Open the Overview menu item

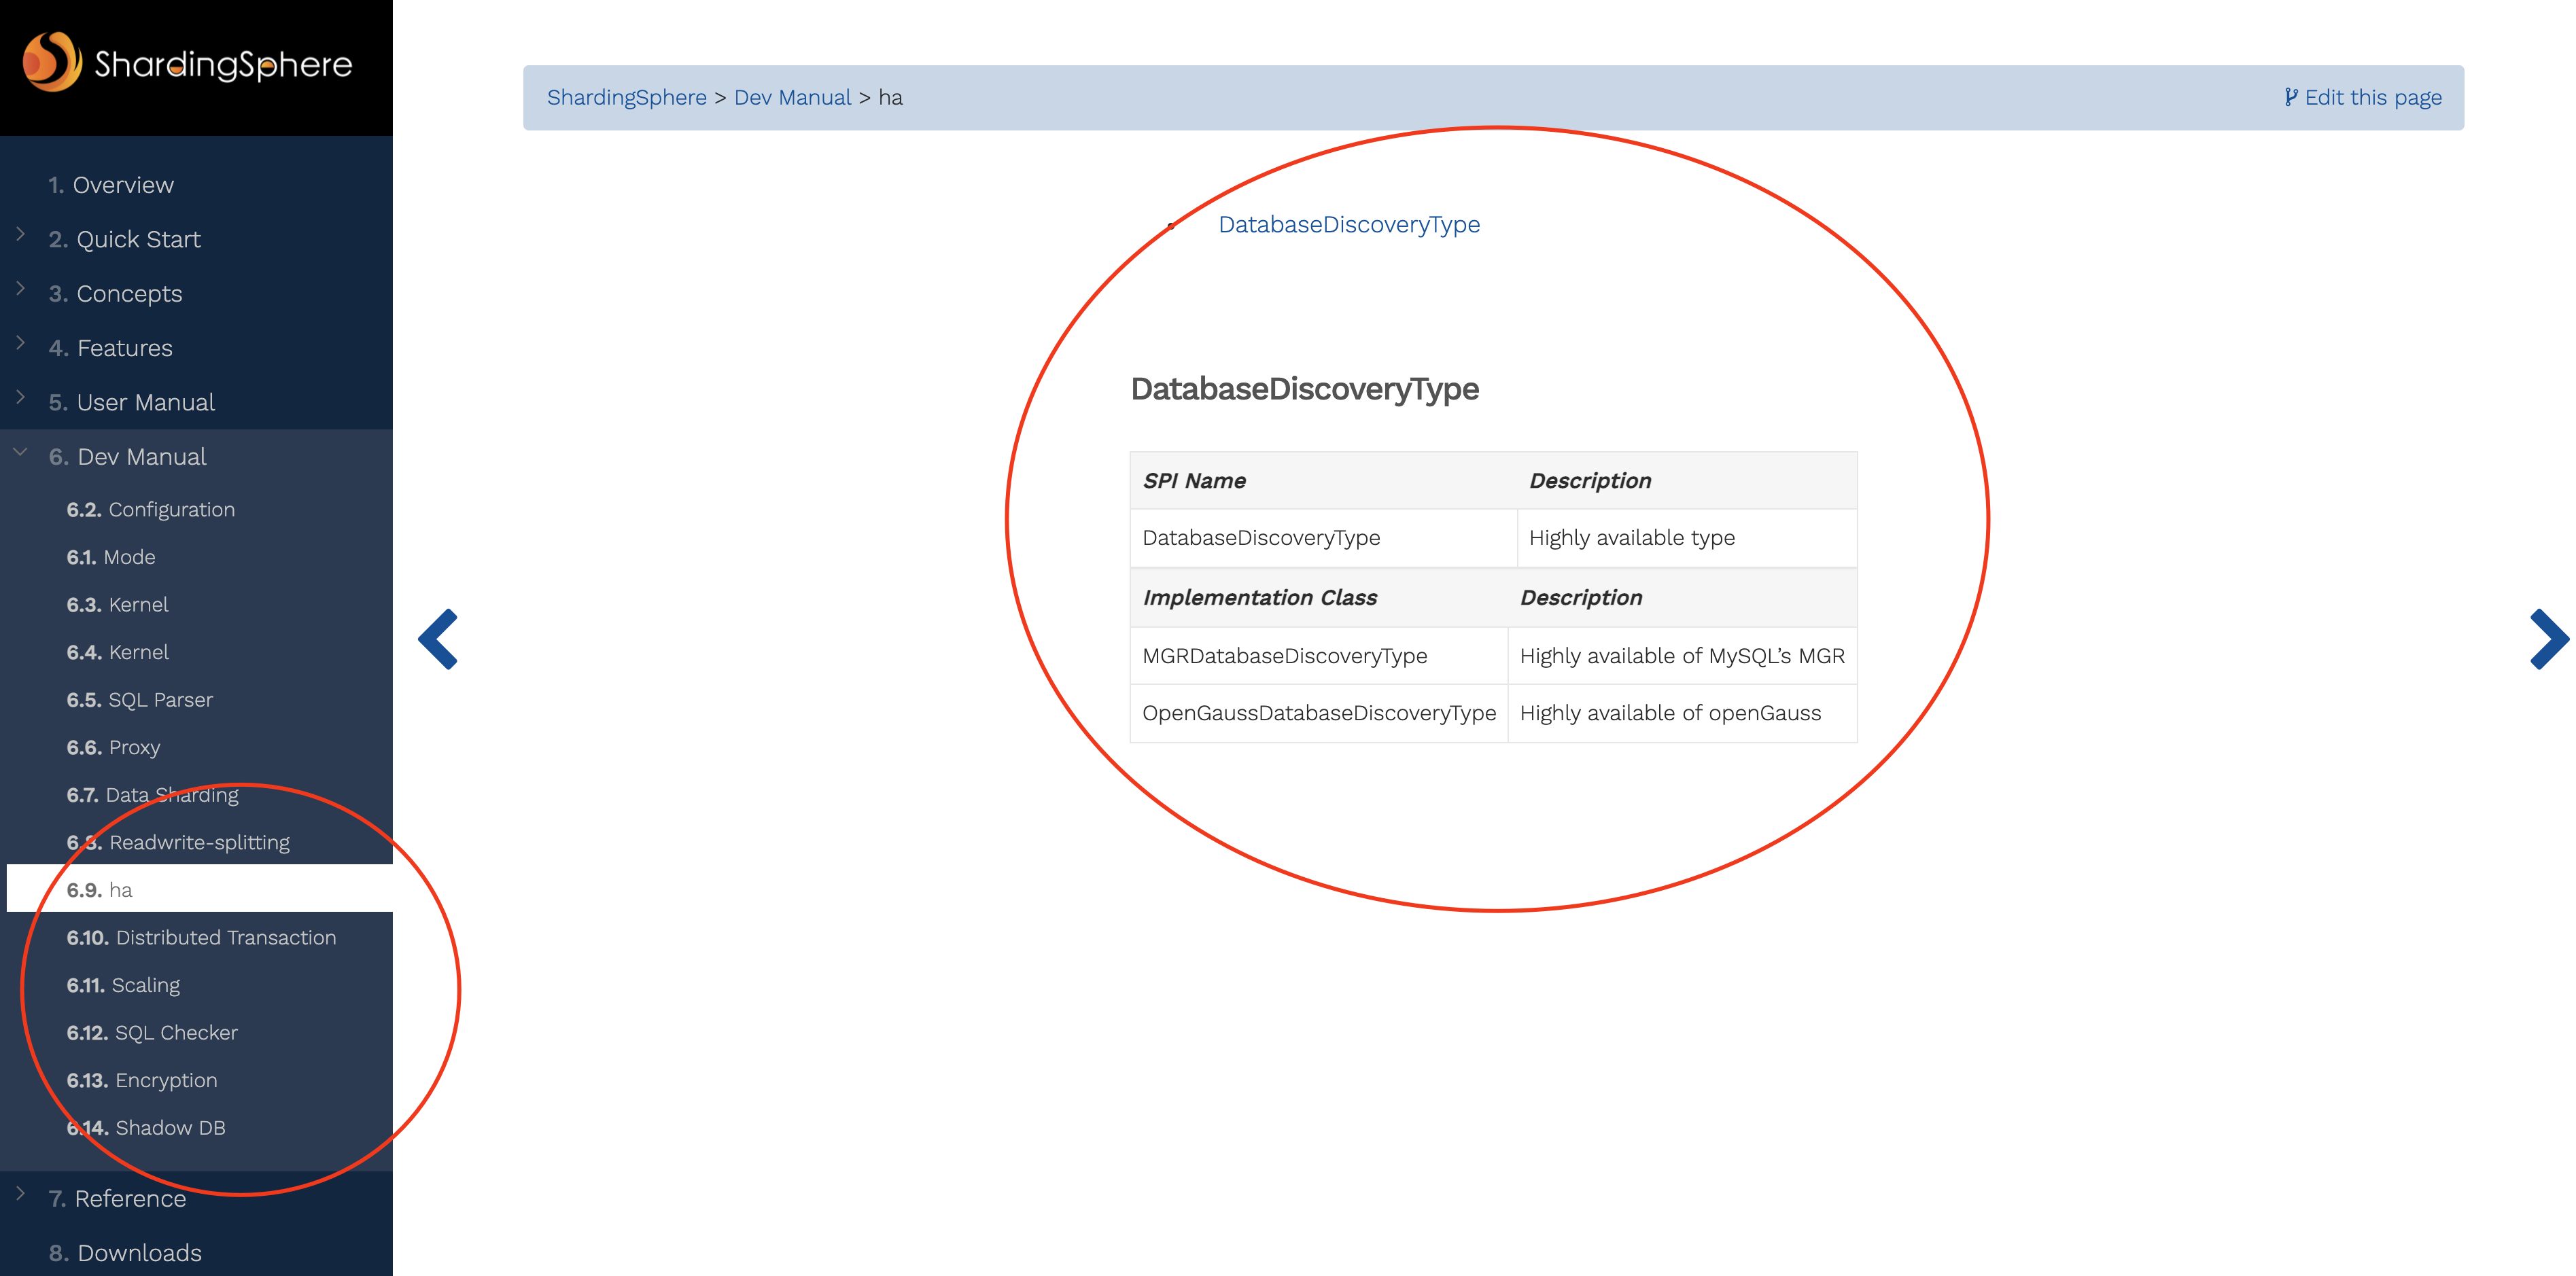coord(122,185)
